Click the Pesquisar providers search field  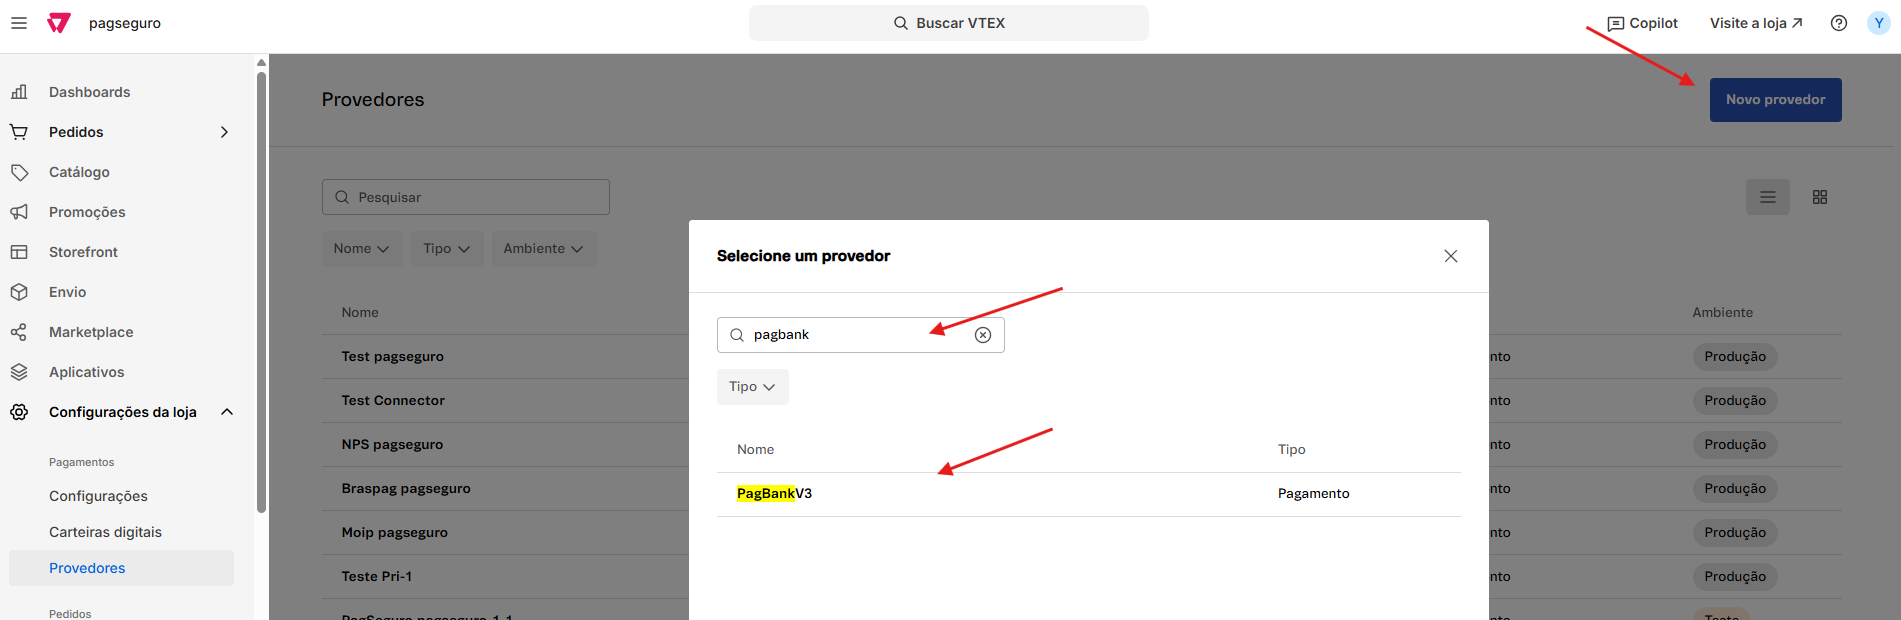[x=466, y=197]
